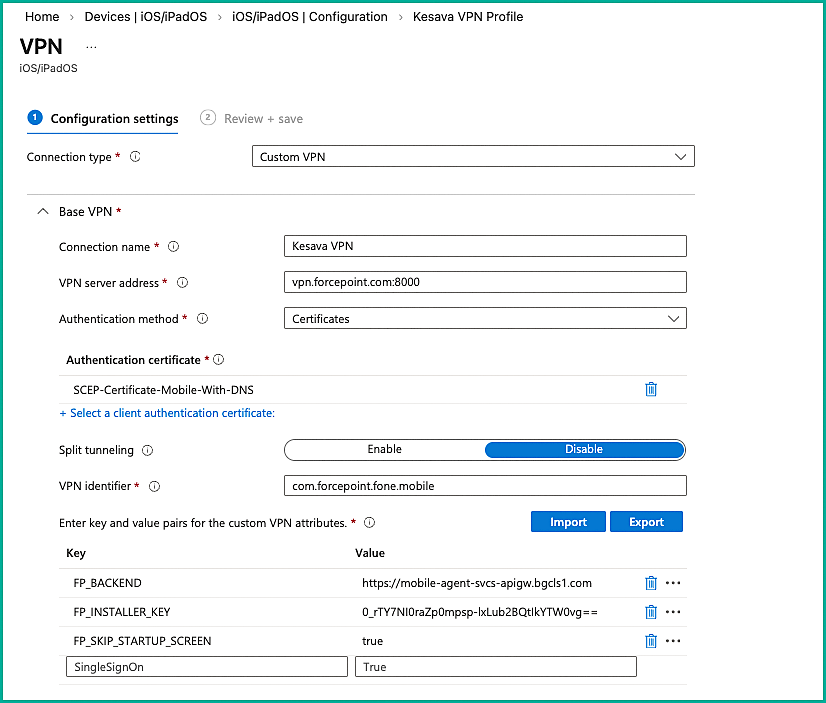Click Select a client authentication certificate link

click(x=167, y=413)
